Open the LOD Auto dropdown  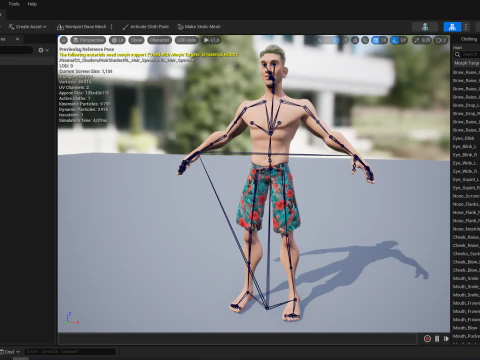(x=187, y=40)
